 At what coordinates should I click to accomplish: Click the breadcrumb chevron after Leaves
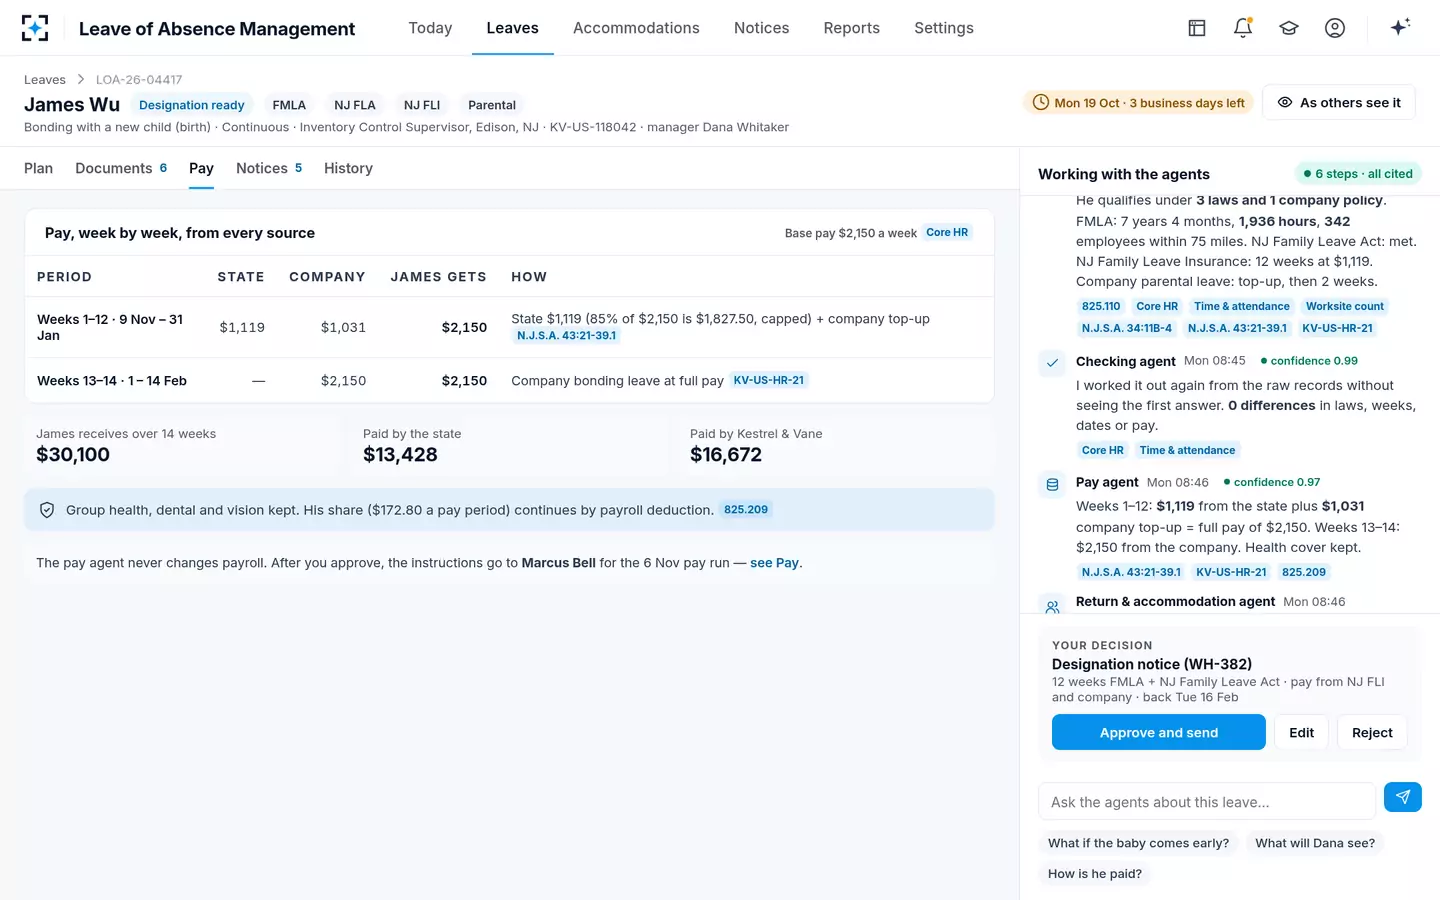click(81, 80)
